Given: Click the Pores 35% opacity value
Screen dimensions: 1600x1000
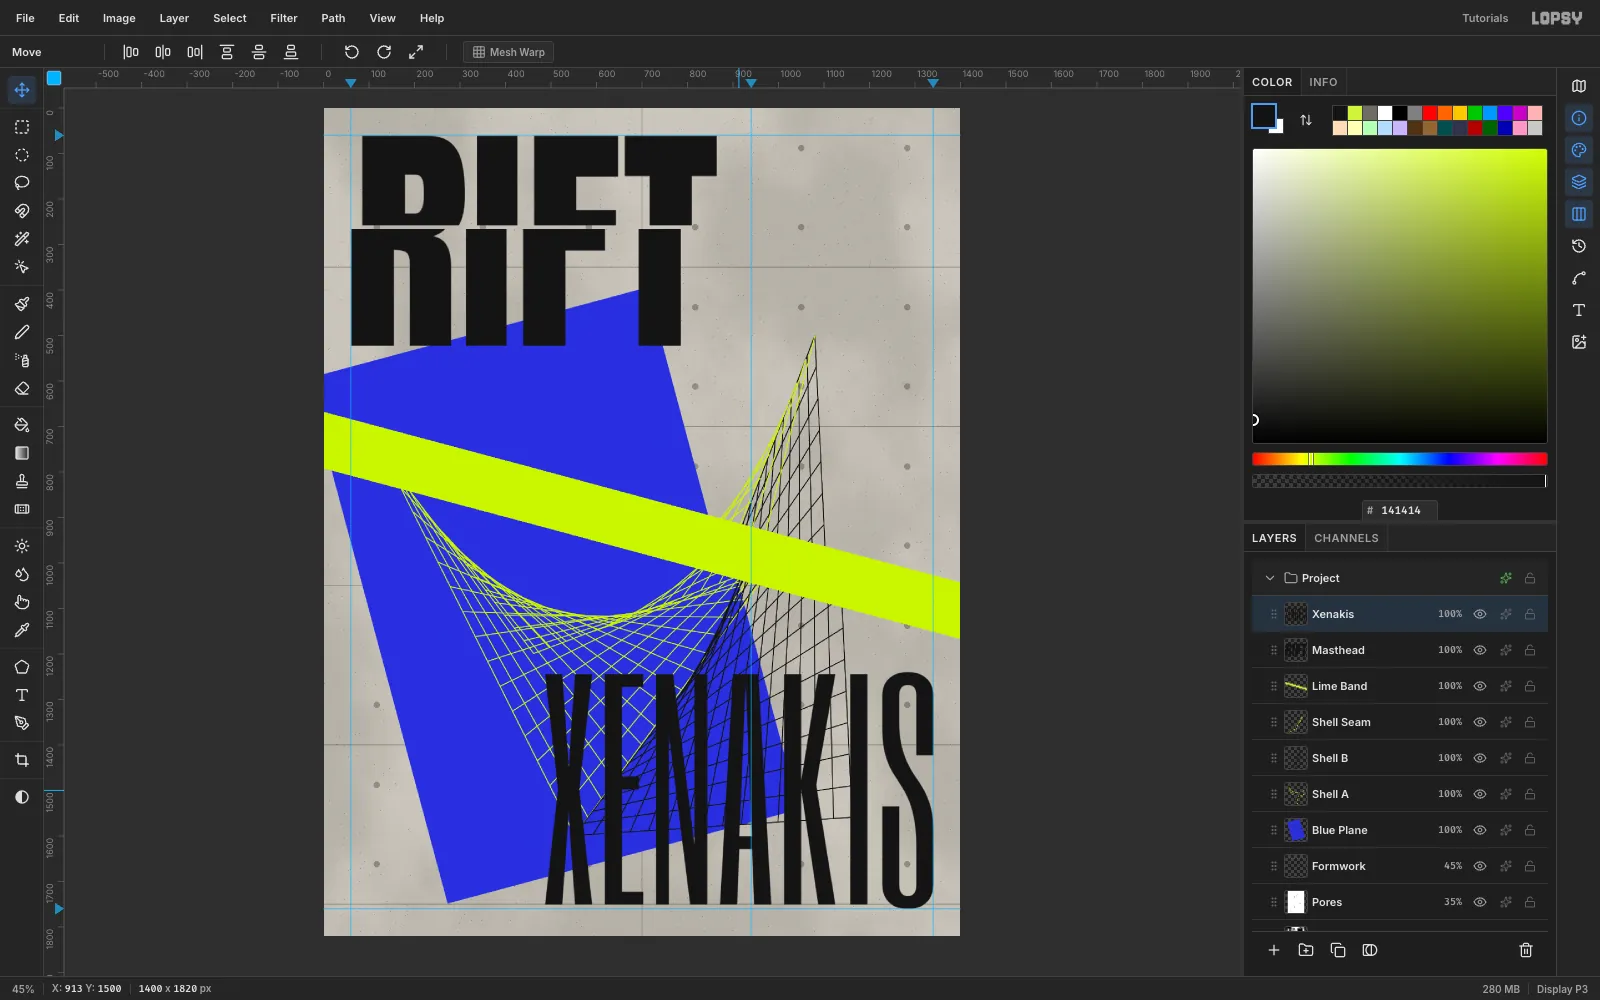Looking at the screenshot, I should [x=1453, y=902].
